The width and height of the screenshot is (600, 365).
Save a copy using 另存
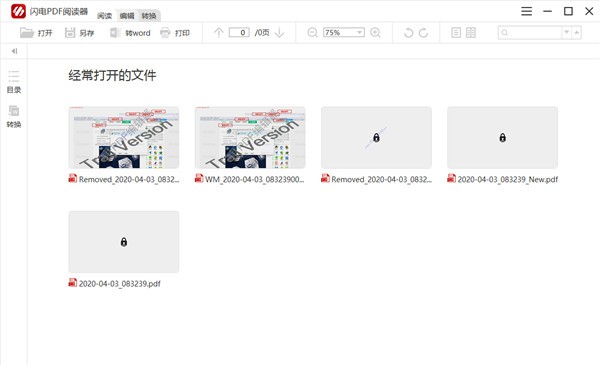[79, 33]
